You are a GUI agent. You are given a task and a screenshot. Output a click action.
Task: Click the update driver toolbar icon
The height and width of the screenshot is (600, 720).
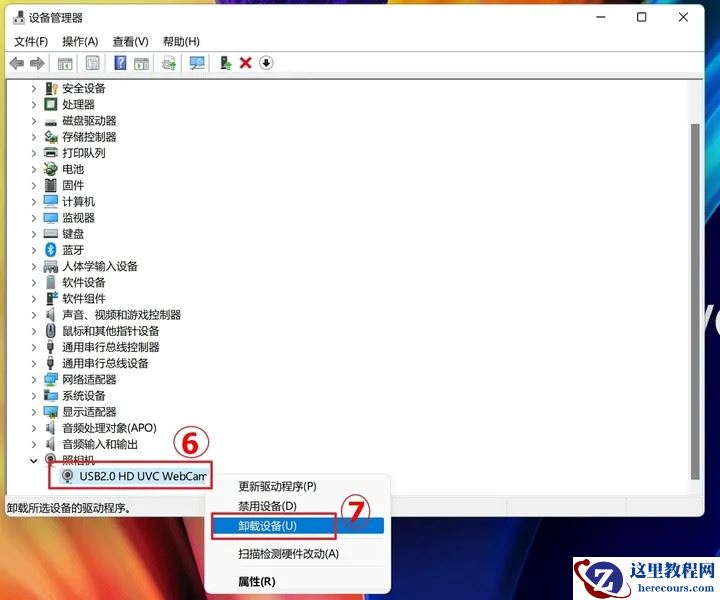coord(225,63)
